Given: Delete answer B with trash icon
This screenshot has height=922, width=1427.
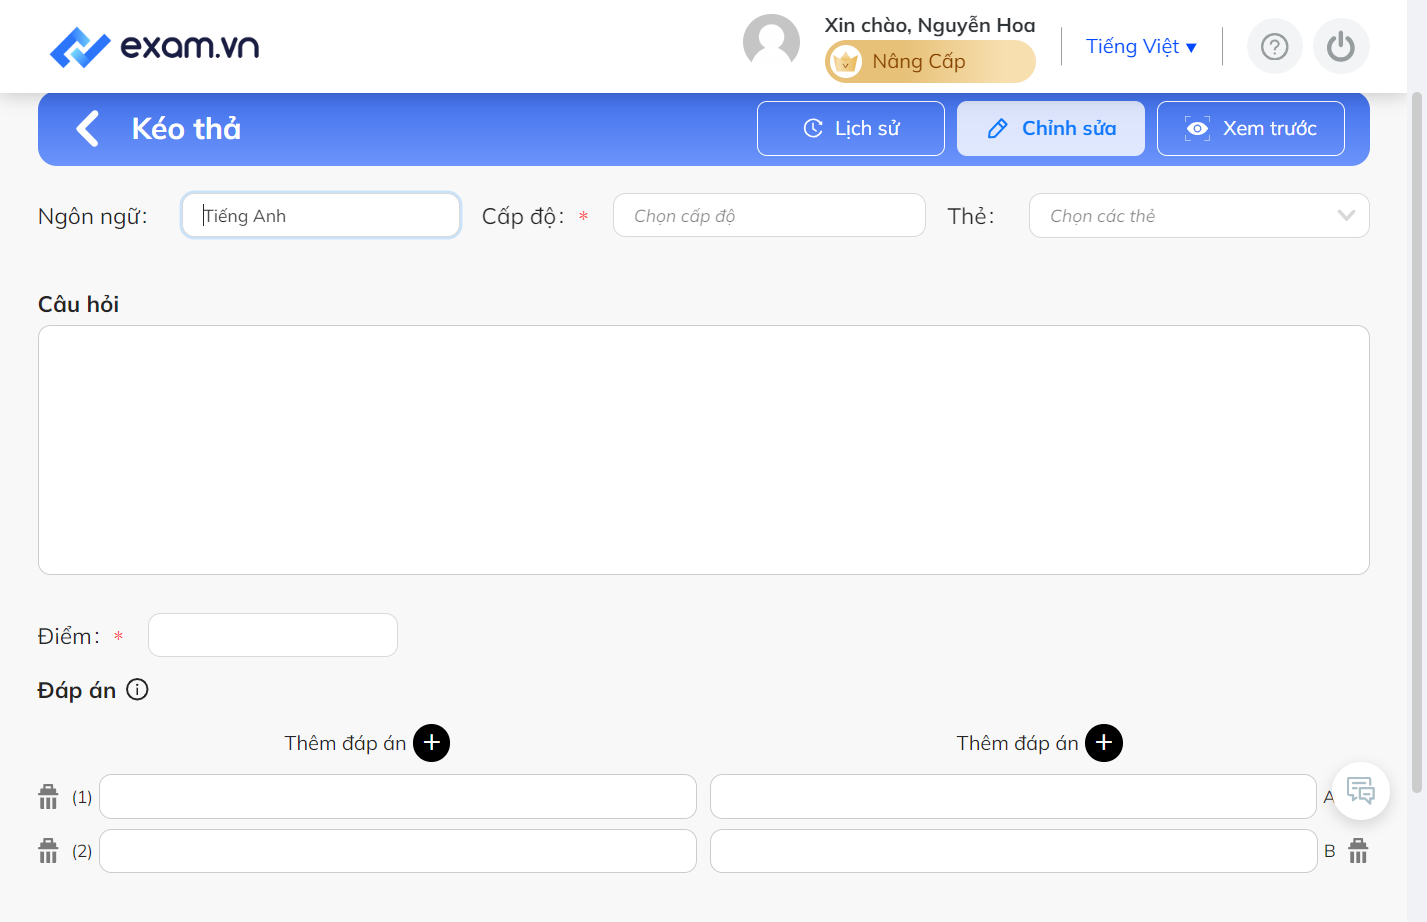Looking at the screenshot, I should 1358,851.
